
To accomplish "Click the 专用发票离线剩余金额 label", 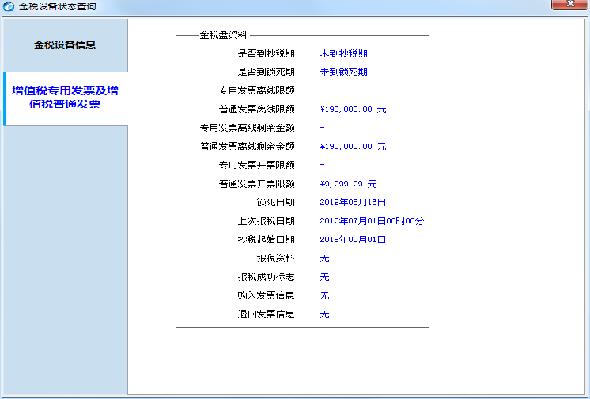I will click(x=247, y=128).
